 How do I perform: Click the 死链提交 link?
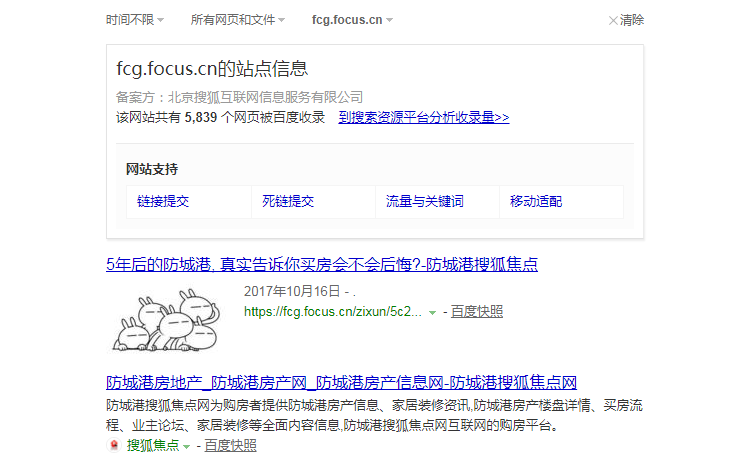click(x=288, y=202)
